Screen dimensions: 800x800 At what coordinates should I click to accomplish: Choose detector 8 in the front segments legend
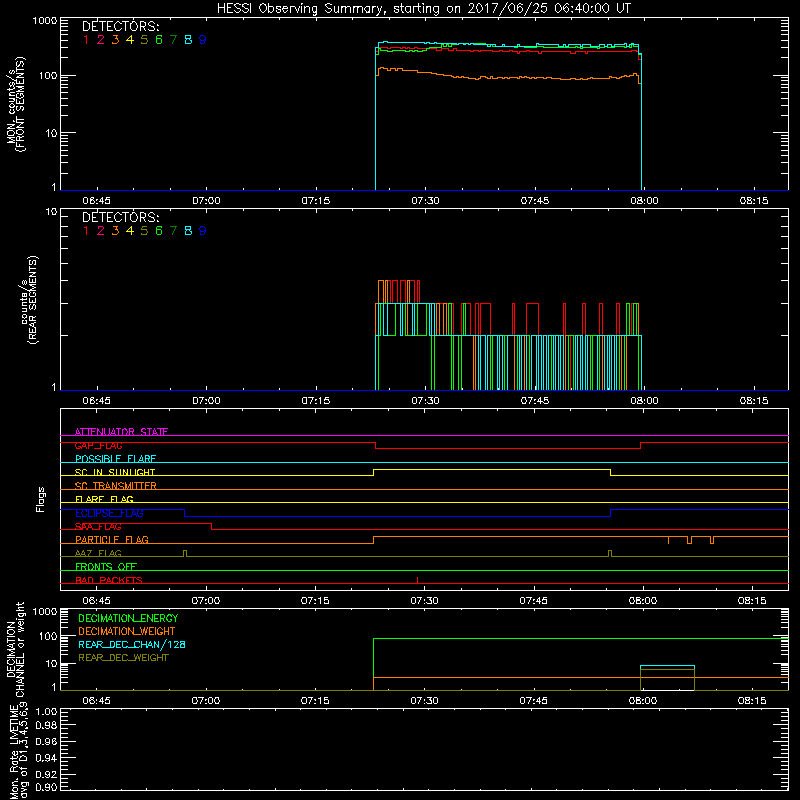coord(188,40)
